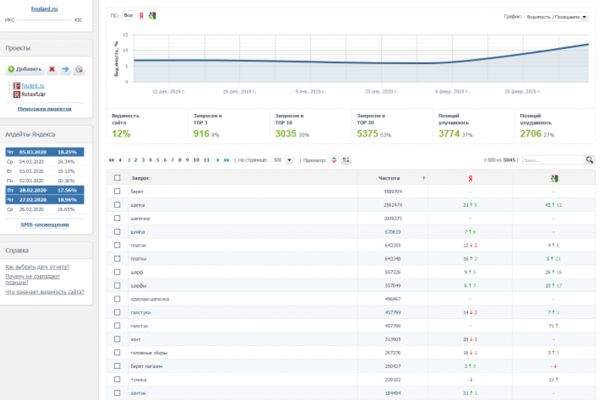Click the magnifier search icon

590,160
